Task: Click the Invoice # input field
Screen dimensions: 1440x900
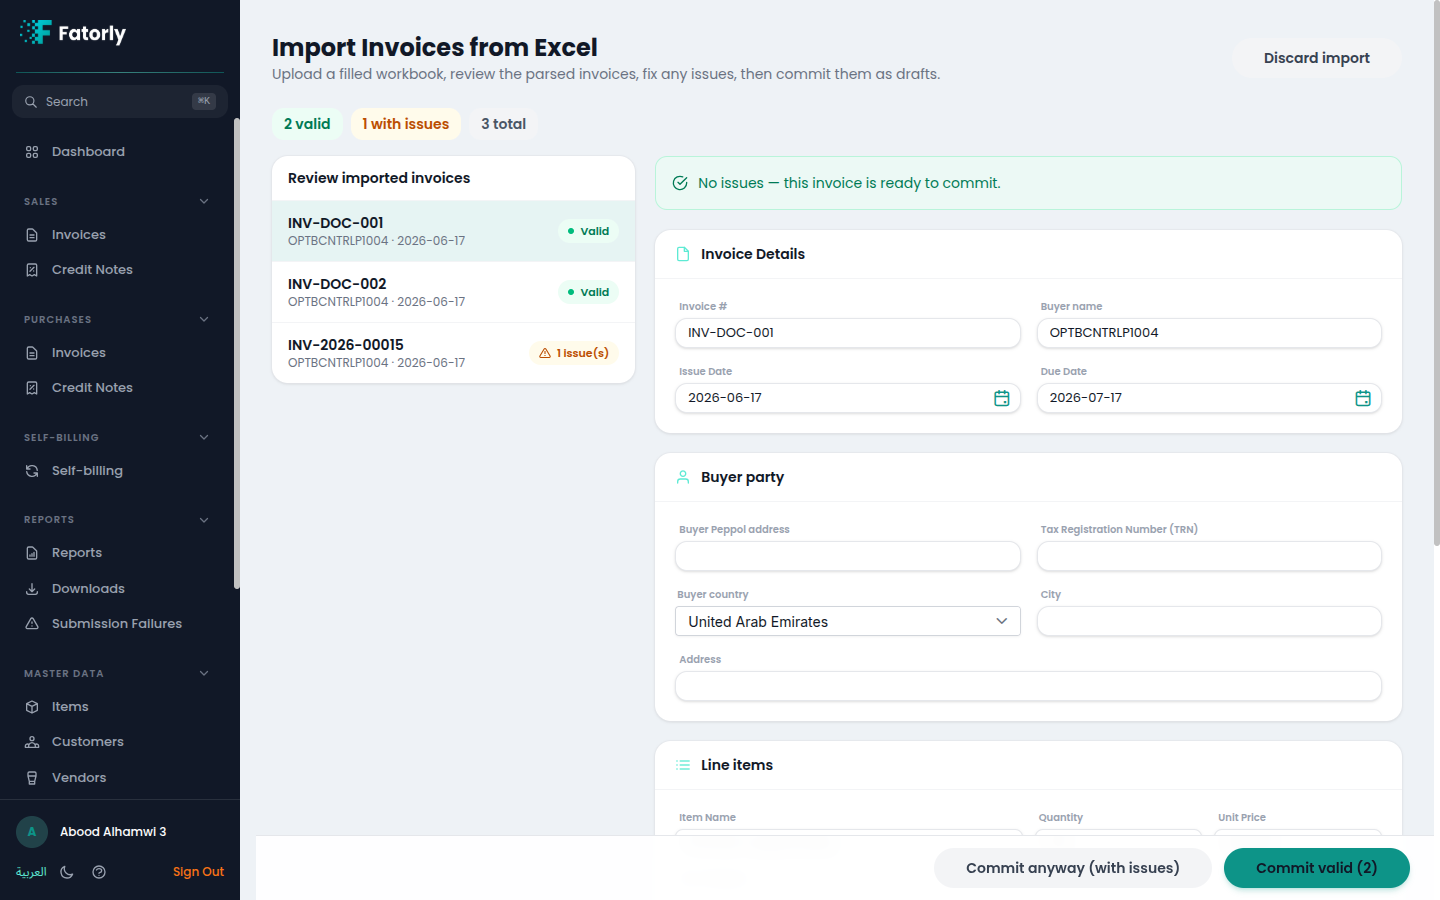Action: (x=848, y=333)
